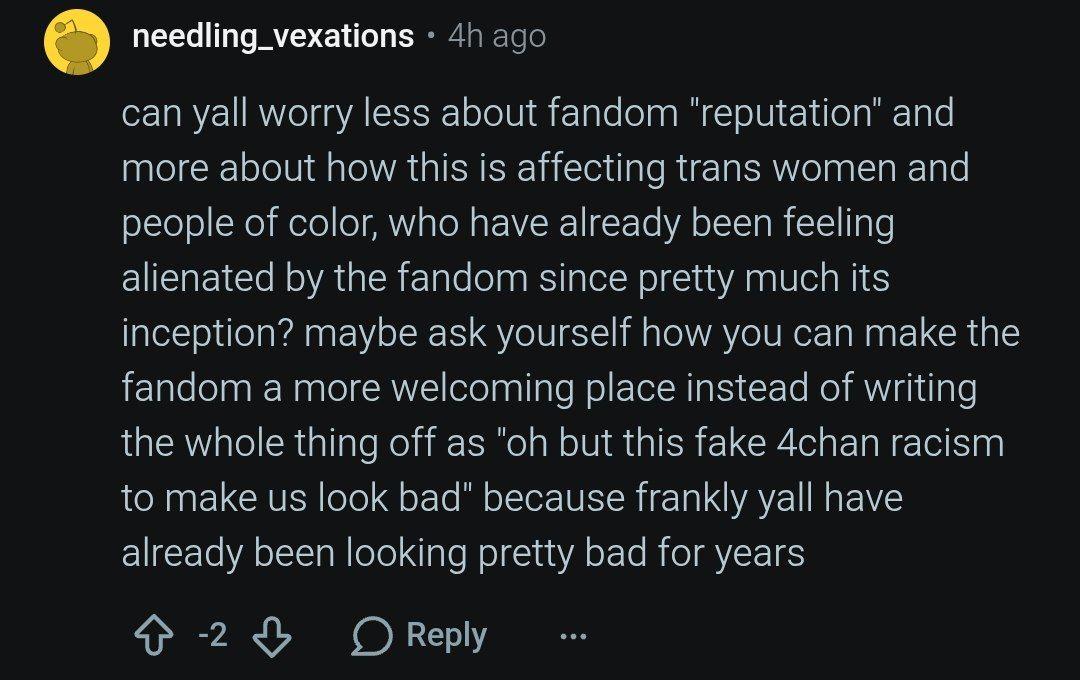The image size is (1080, 680).
Task: Open needling_vexations user profile link
Action: pos(273,36)
